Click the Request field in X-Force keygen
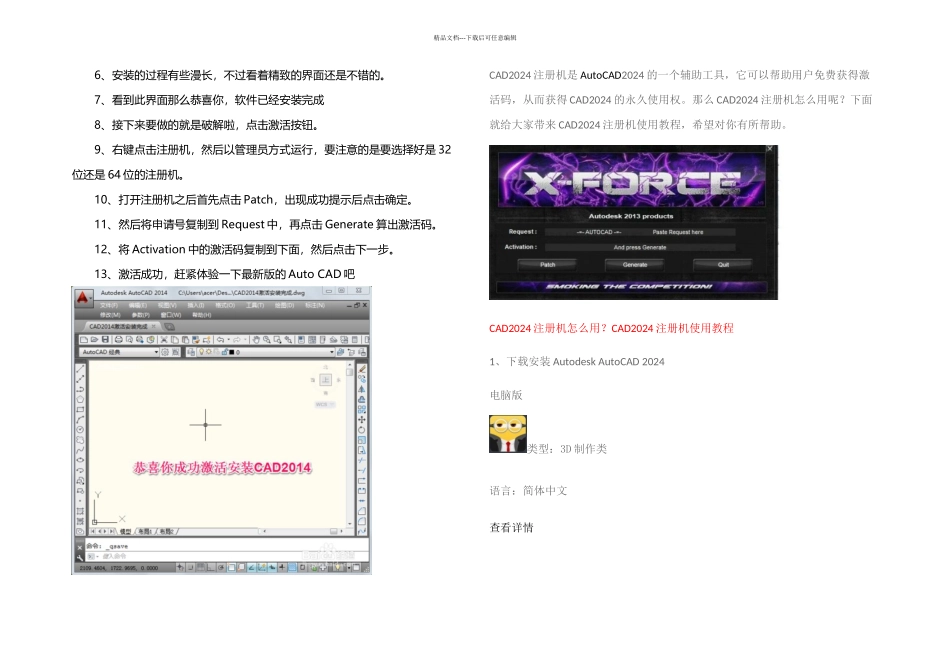950x672 pixels. pyautogui.click(x=640, y=232)
